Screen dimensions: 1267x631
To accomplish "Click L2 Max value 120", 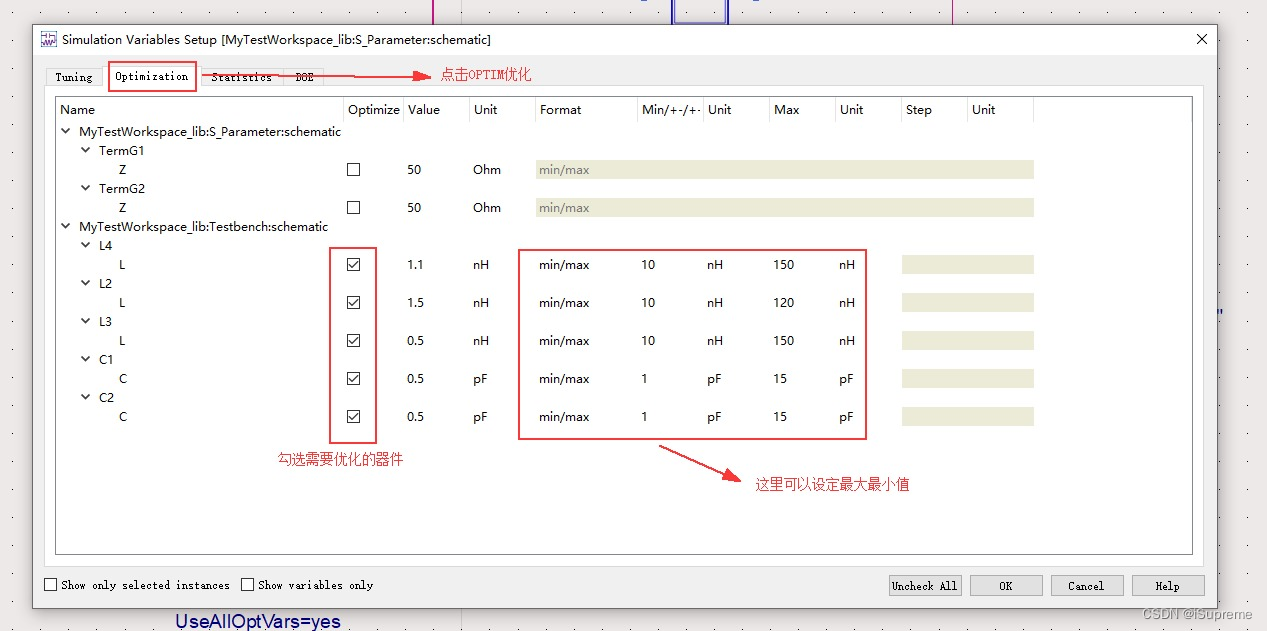I will [x=783, y=303].
